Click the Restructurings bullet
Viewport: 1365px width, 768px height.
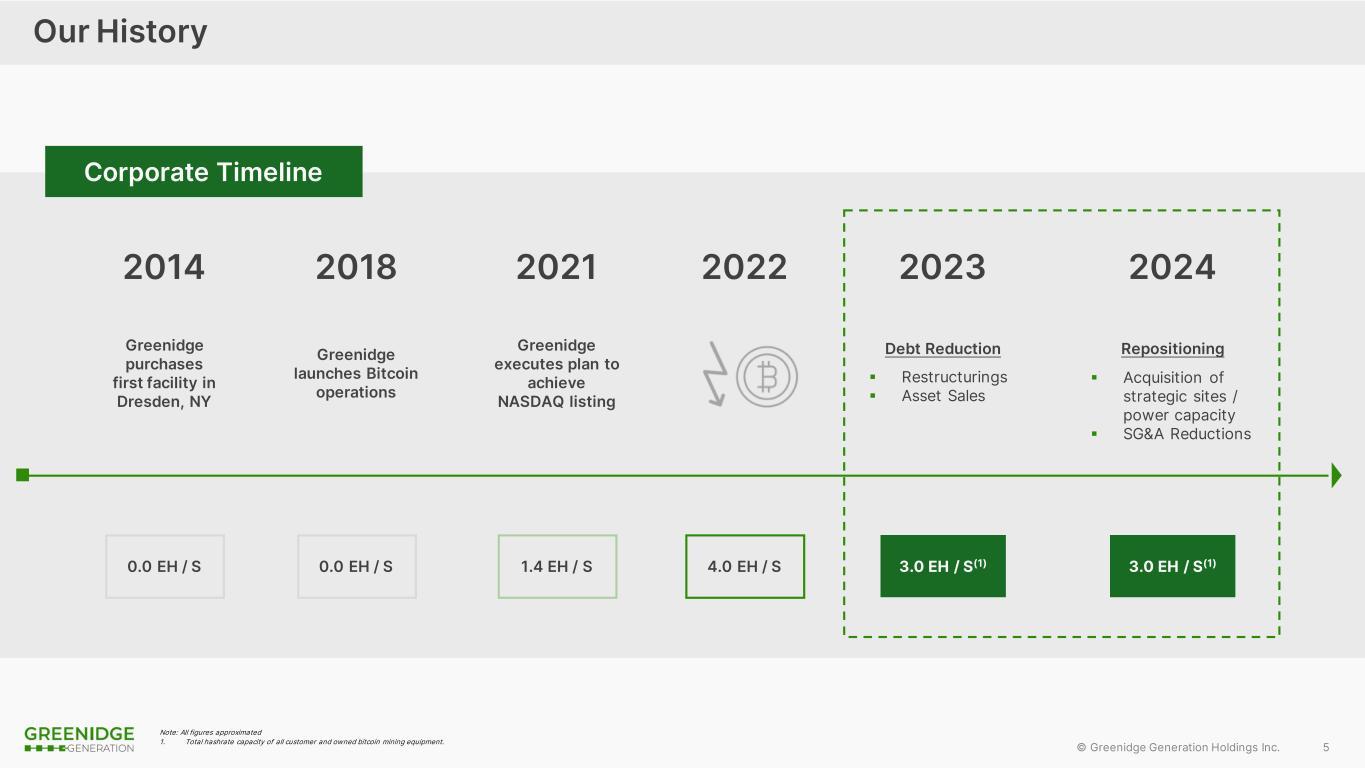[x=954, y=377]
